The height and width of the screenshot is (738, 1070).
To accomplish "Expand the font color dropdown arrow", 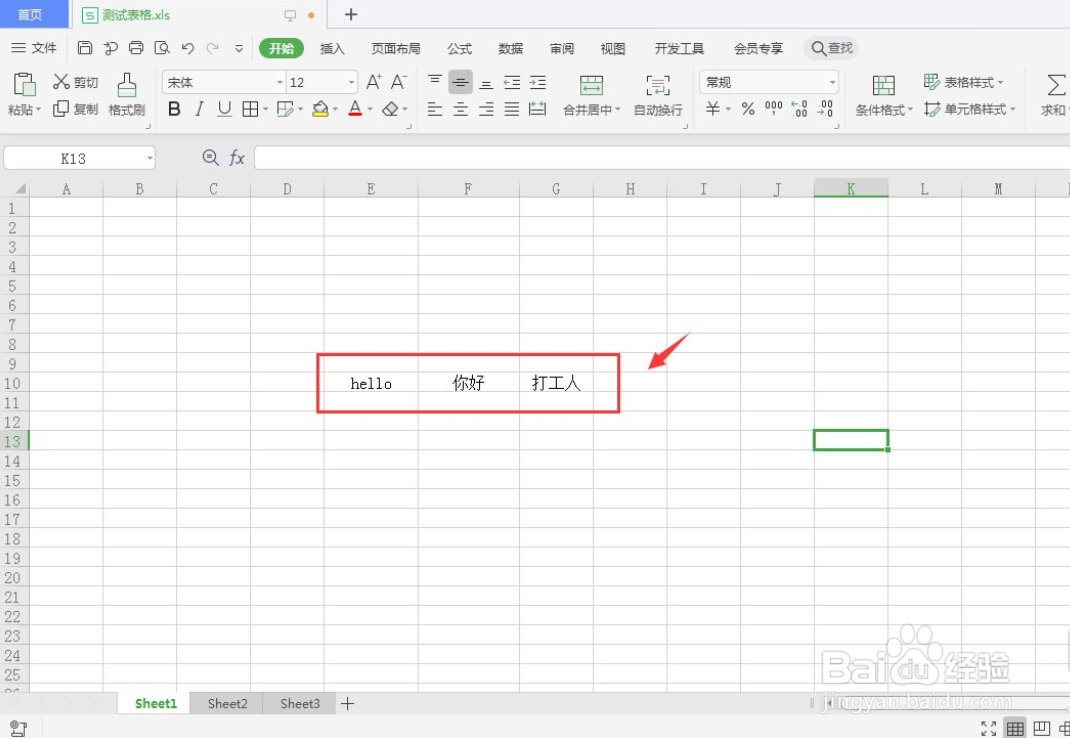I will pos(371,110).
